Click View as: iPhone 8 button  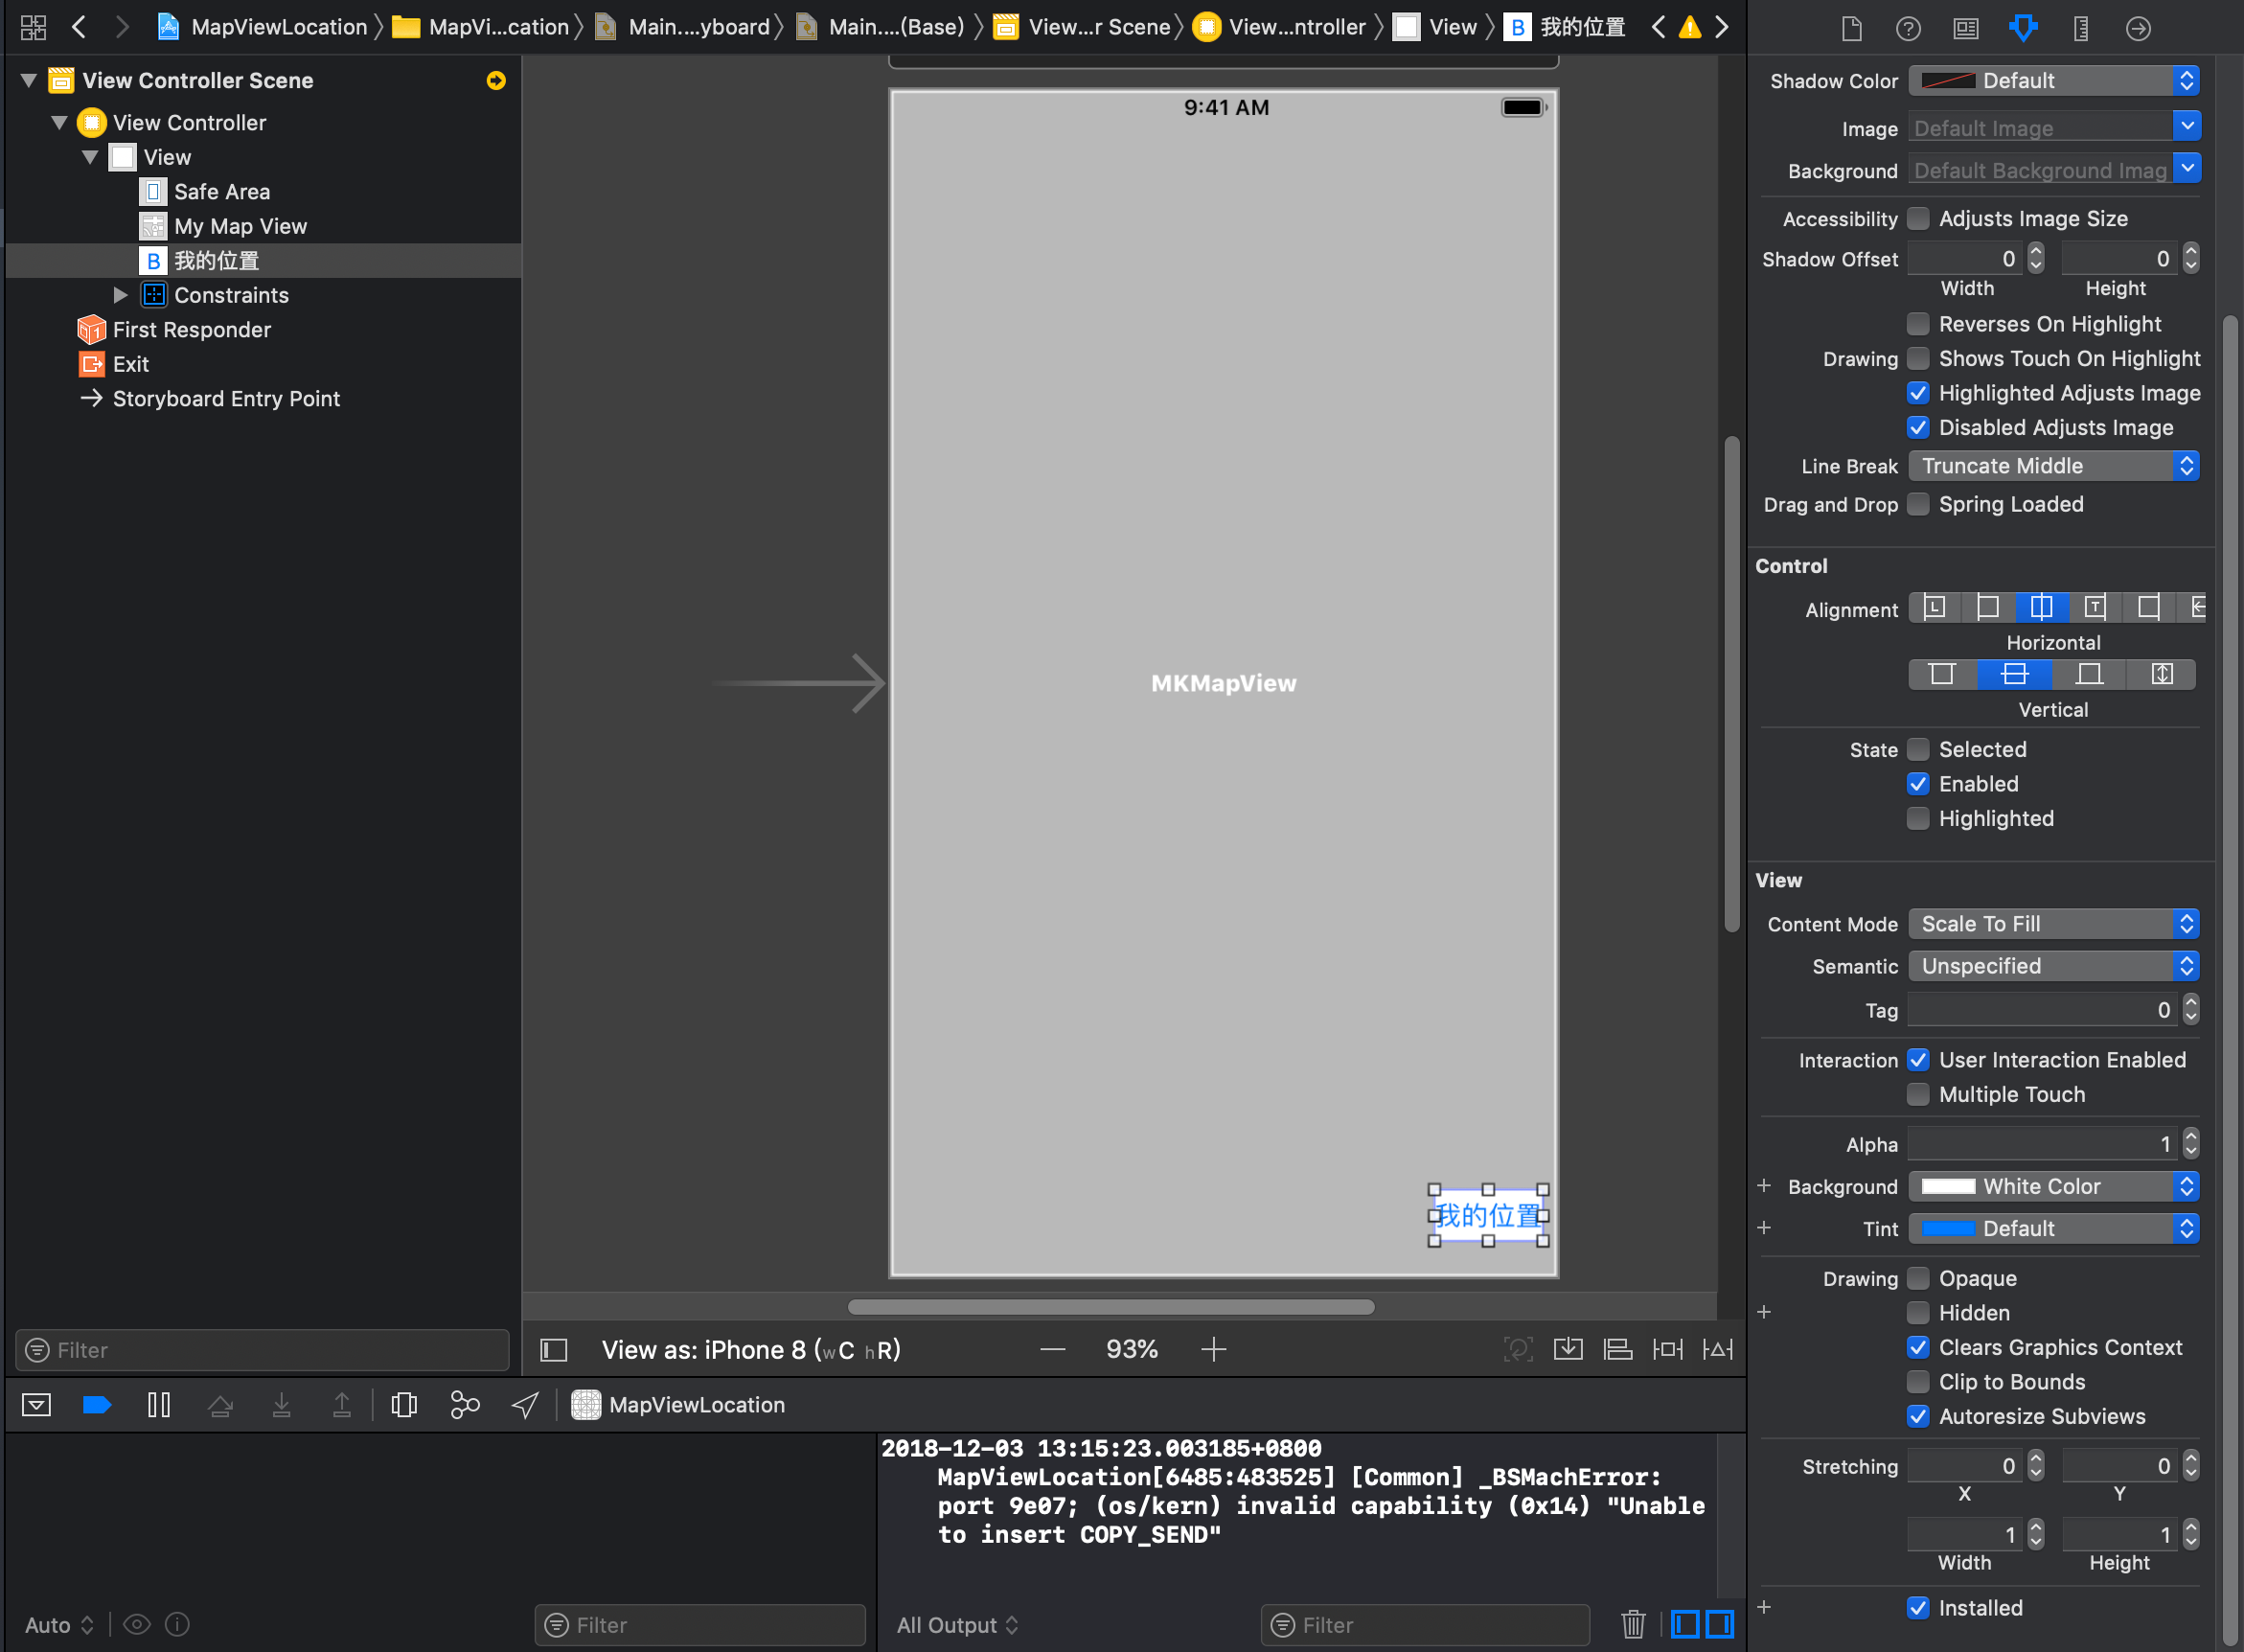tap(751, 1350)
